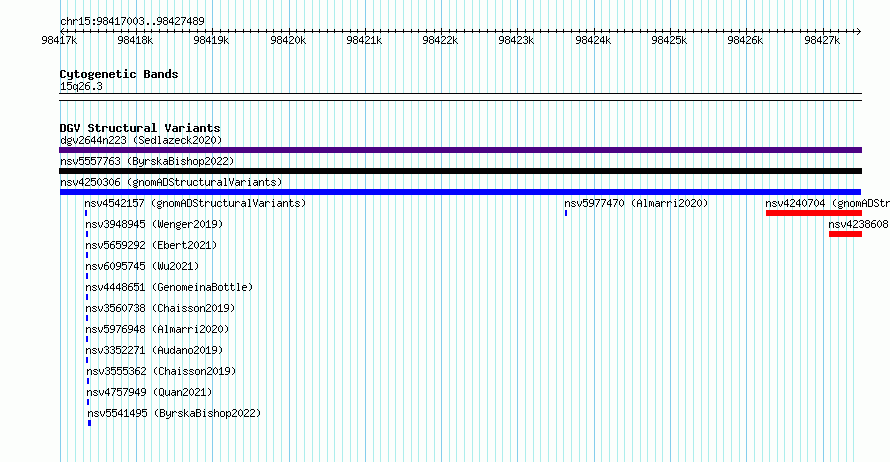Click the long blue nsv4250306 variant bar
This screenshot has width=890, height=462.
click(x=460, y=192)
